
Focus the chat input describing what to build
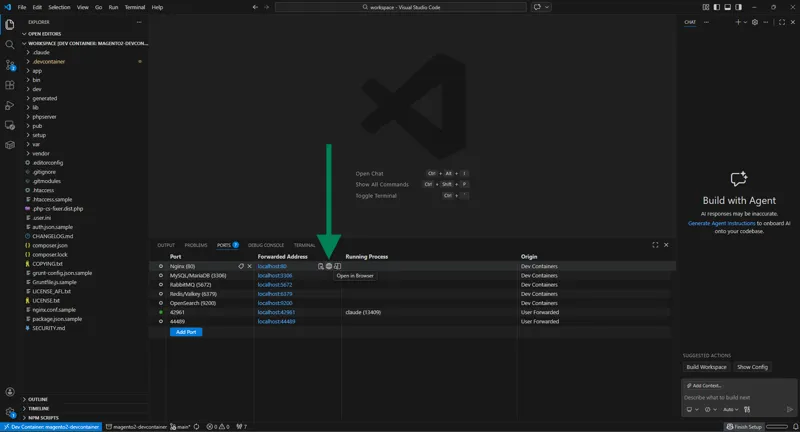[739, 397]
